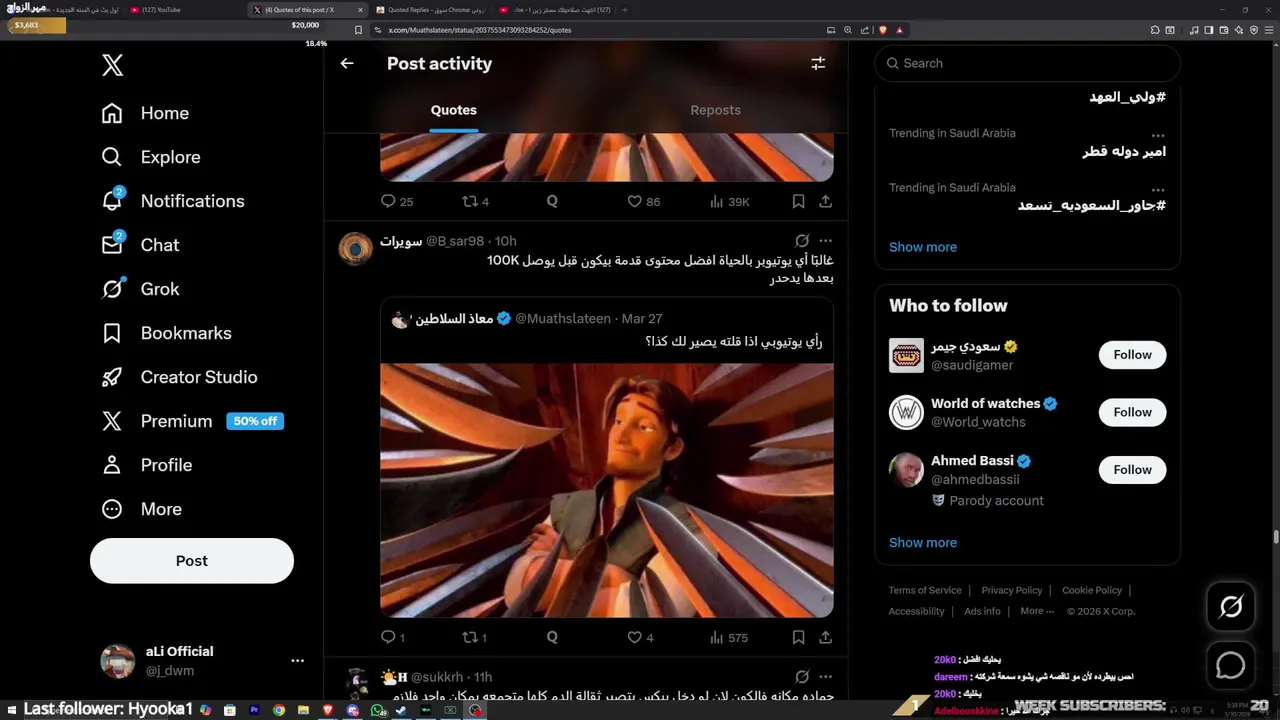
Task: Open Chat messages
Action: 140,245
